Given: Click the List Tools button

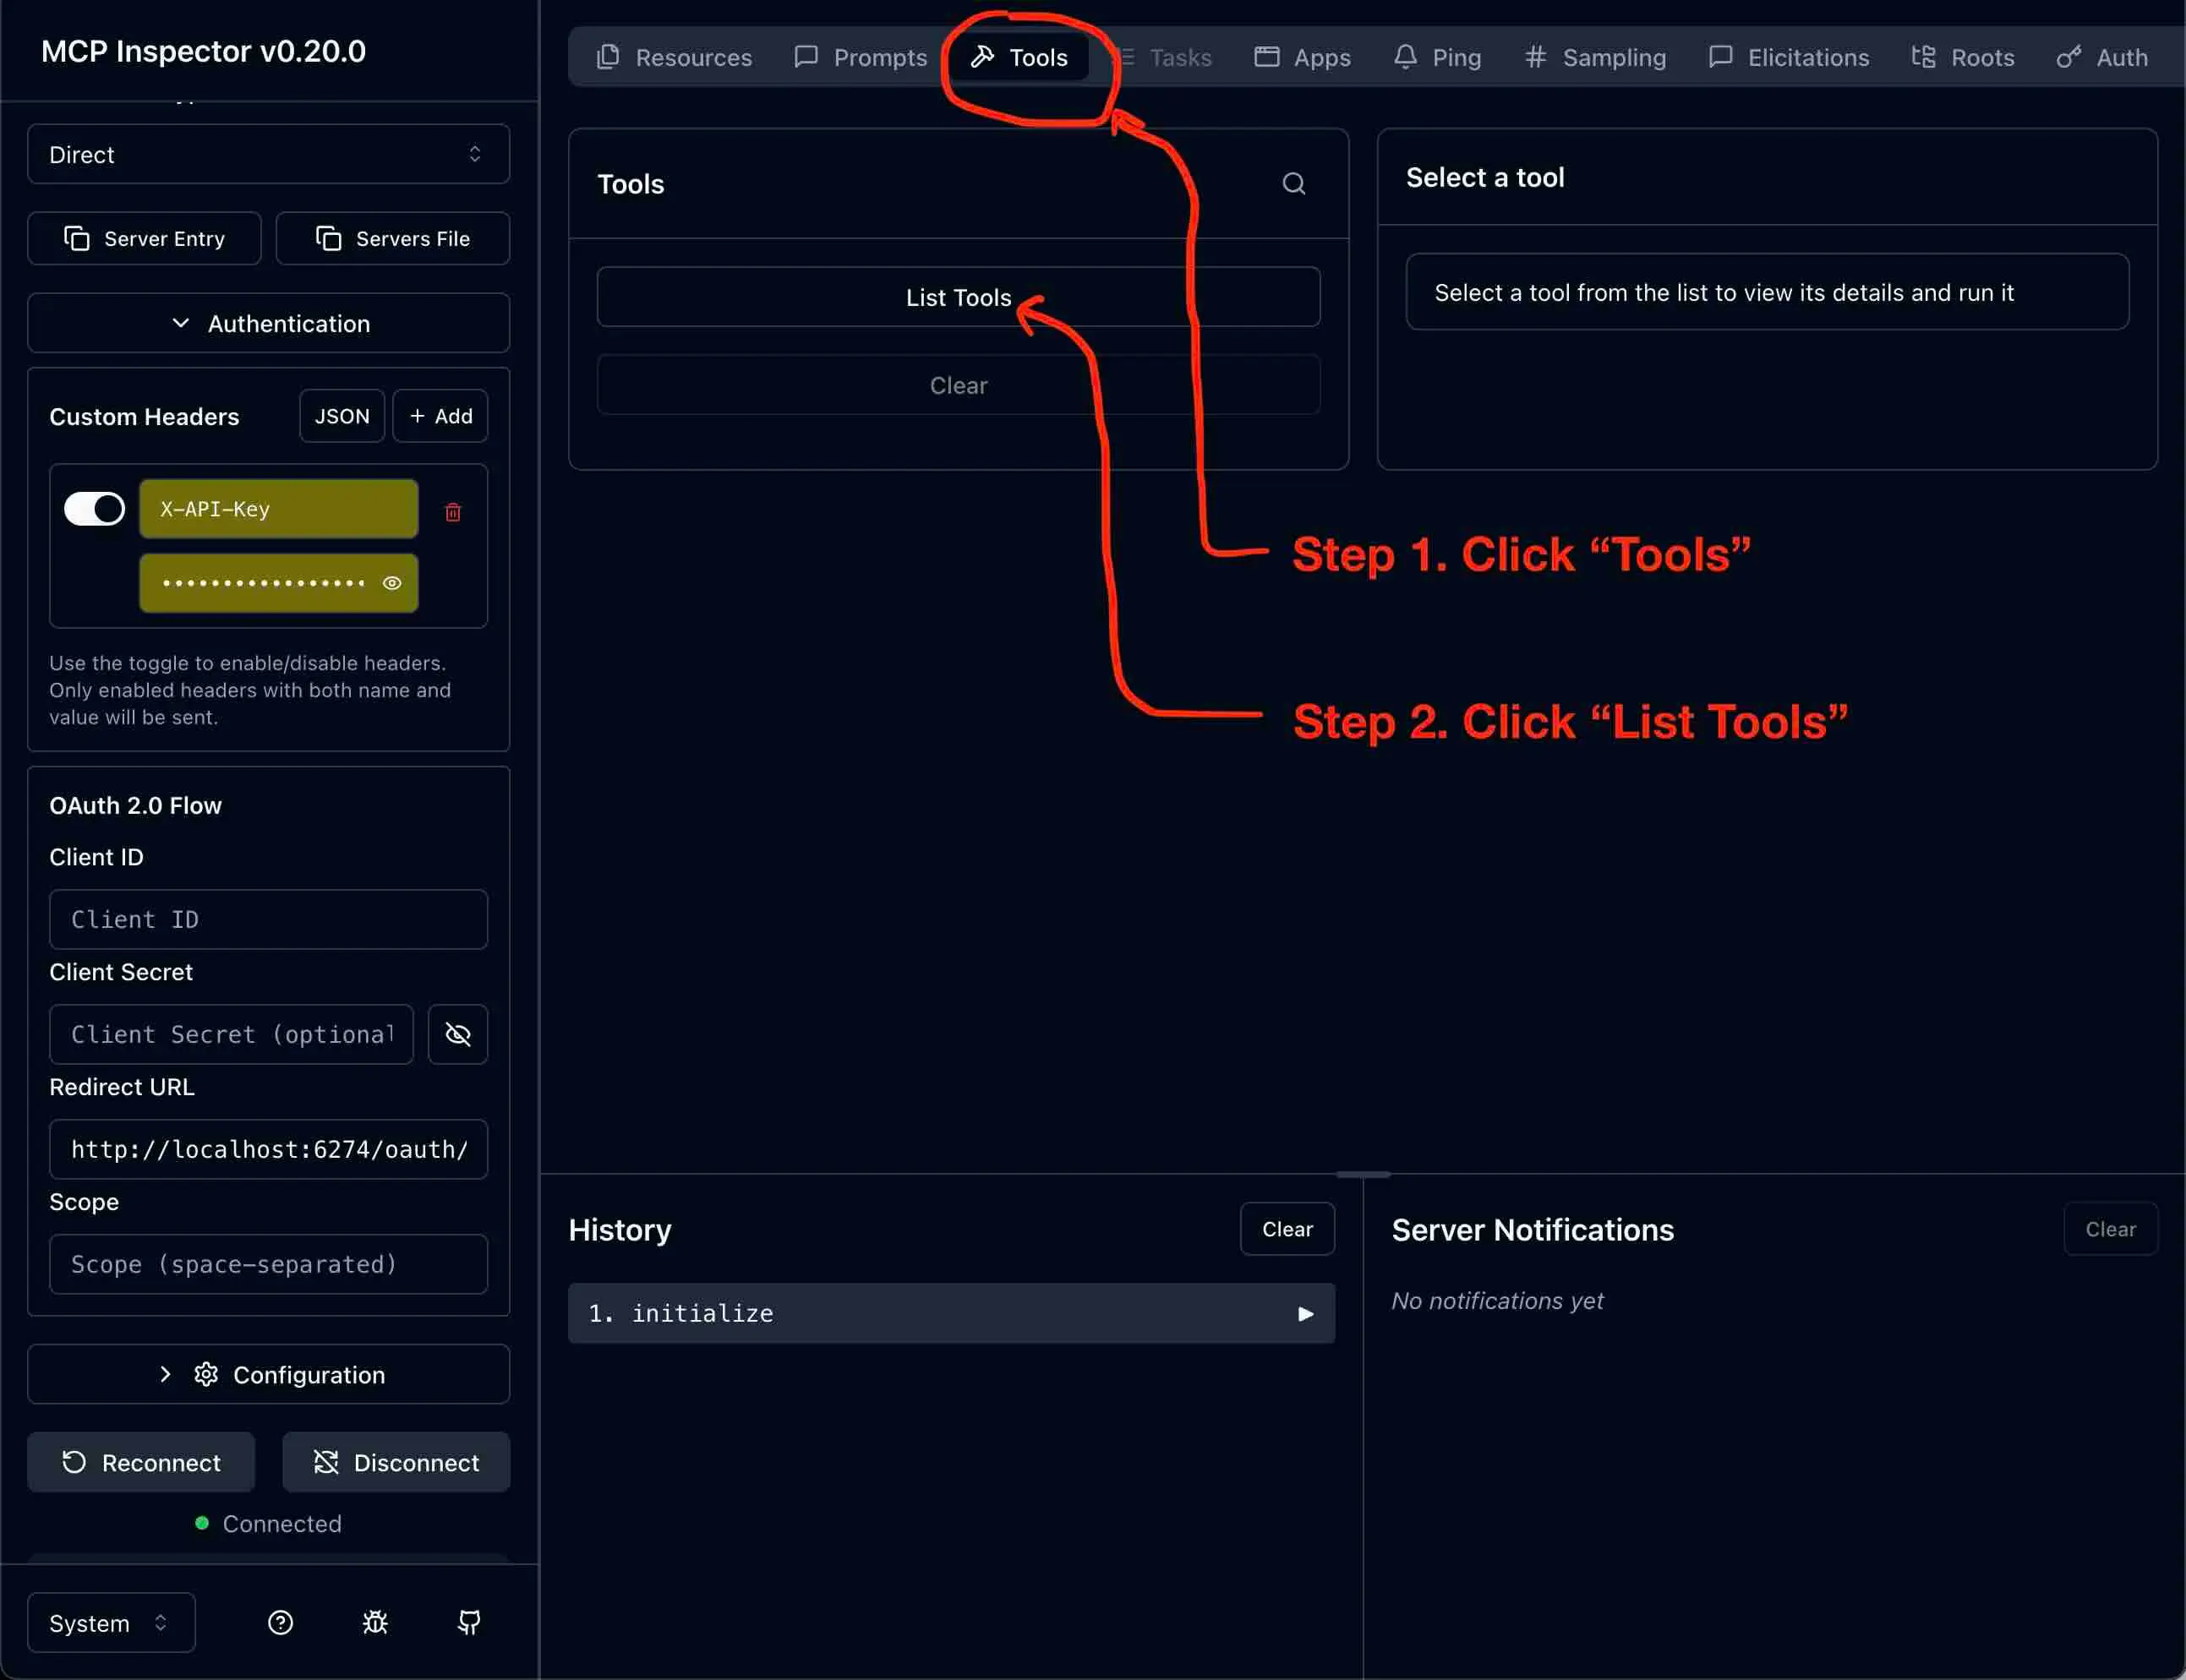Looking at the screenshot, I should [x=957, y=297].
